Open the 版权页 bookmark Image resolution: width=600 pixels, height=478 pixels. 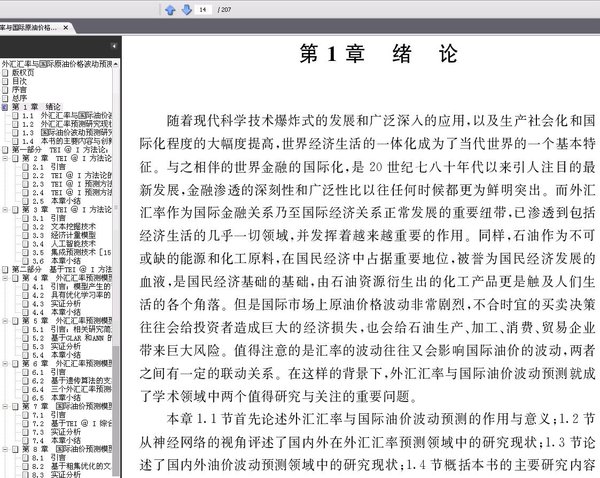point(23,72)
